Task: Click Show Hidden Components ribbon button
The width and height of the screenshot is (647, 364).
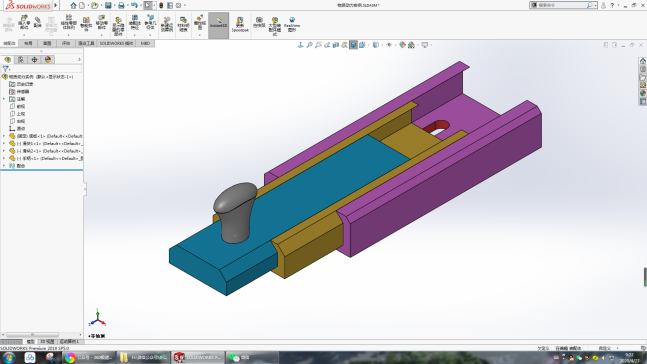Action: (118, 26)
